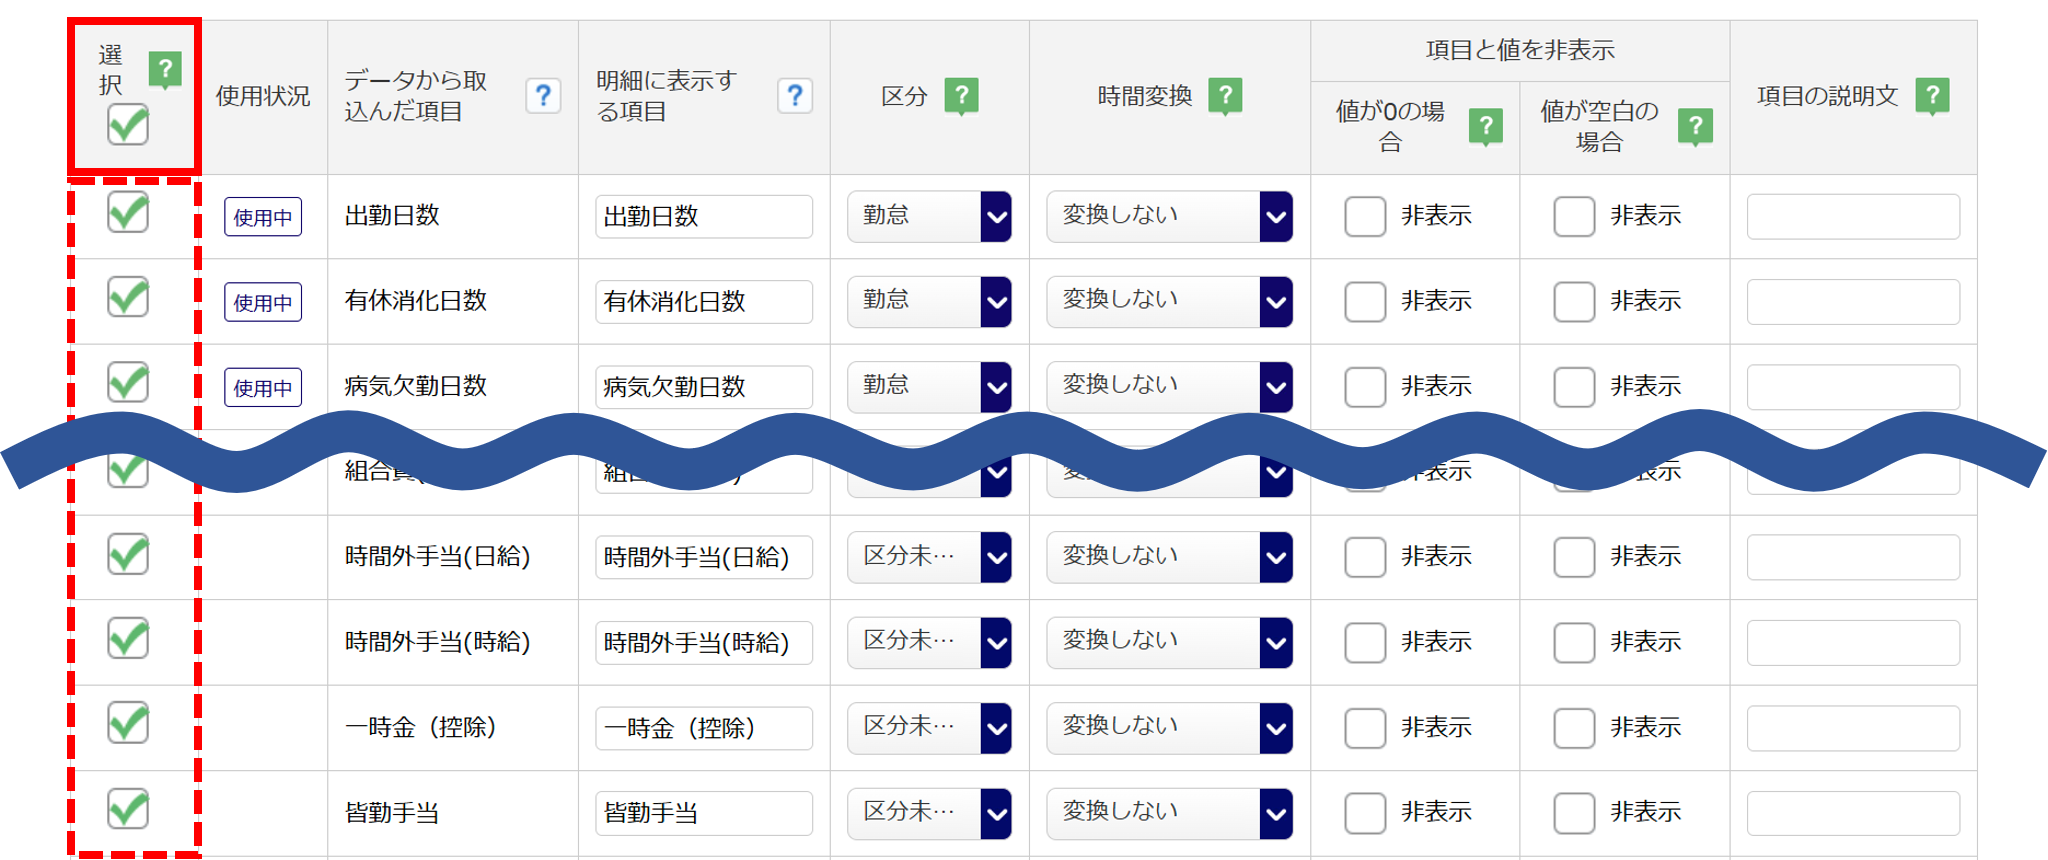
Task: Open 区分 dropdown for 病気欠勤日数
Action: [x=930, y=386]
